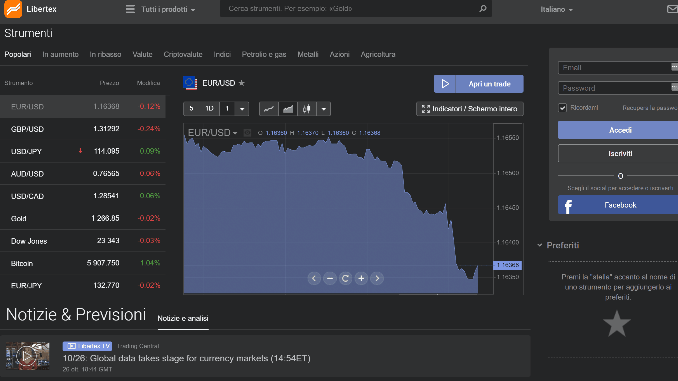Add EUR/USD to favorites with star
The height and width of the screenshot is (381, 678).
[242, 83]
